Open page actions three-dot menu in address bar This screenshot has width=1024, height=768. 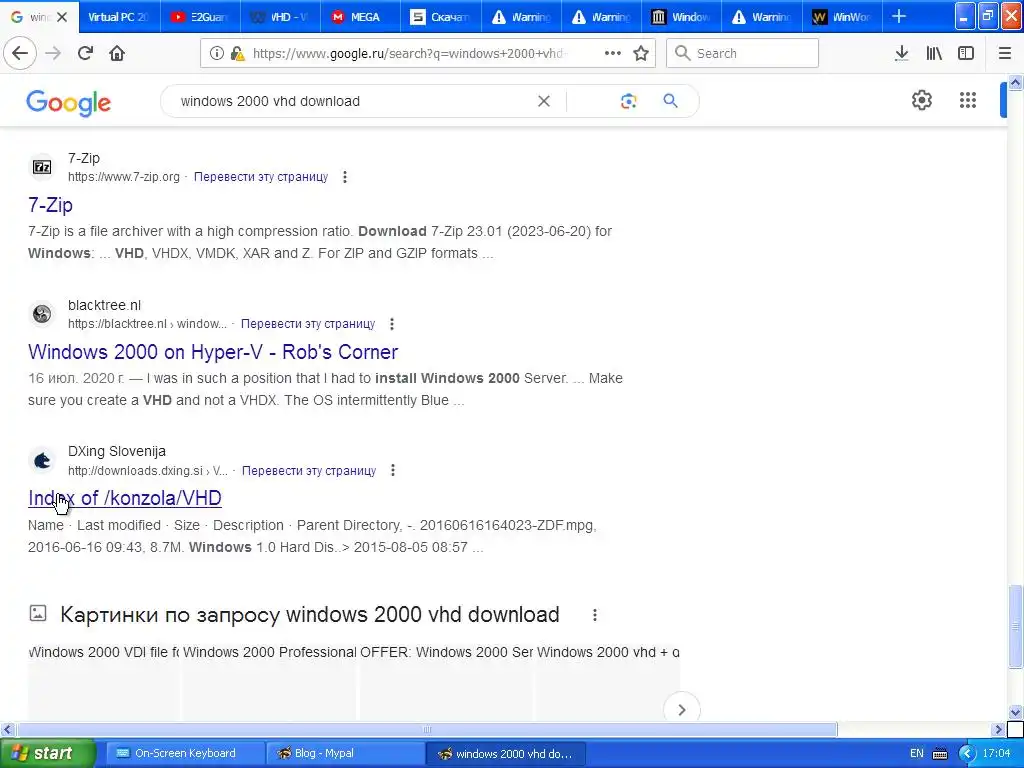(x=613, y=54)
